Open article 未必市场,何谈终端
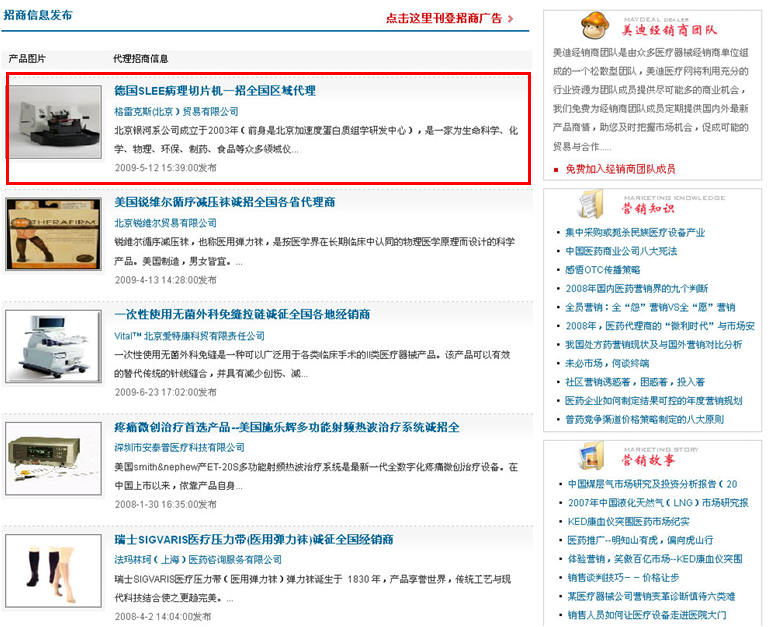This screenshot has width=772, height=627. pos(607,363)
